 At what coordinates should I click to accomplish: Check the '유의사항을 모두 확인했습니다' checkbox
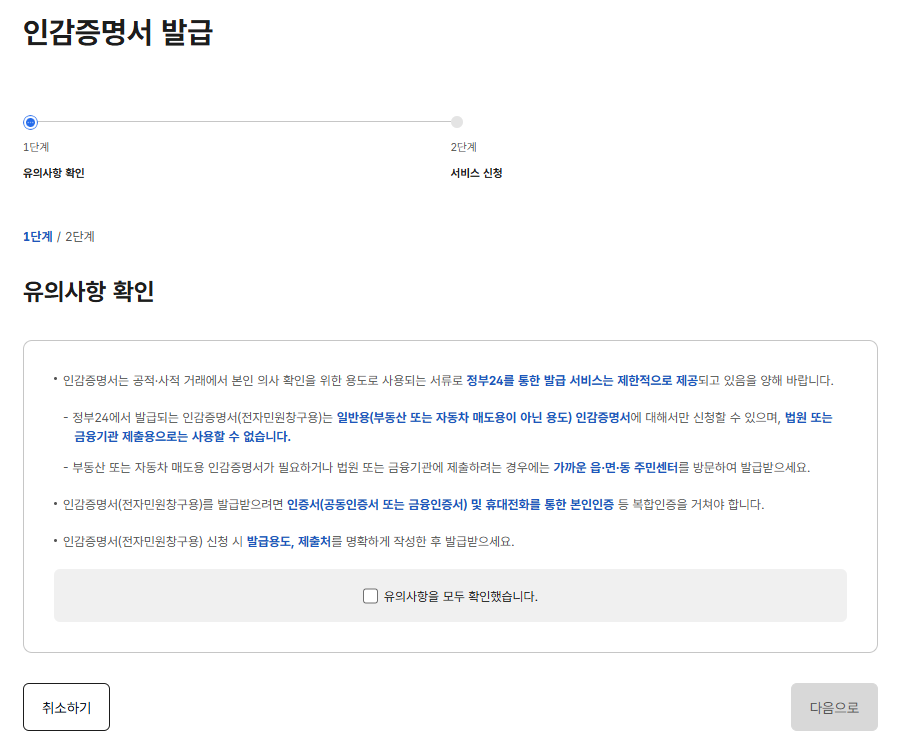point(370,596)
